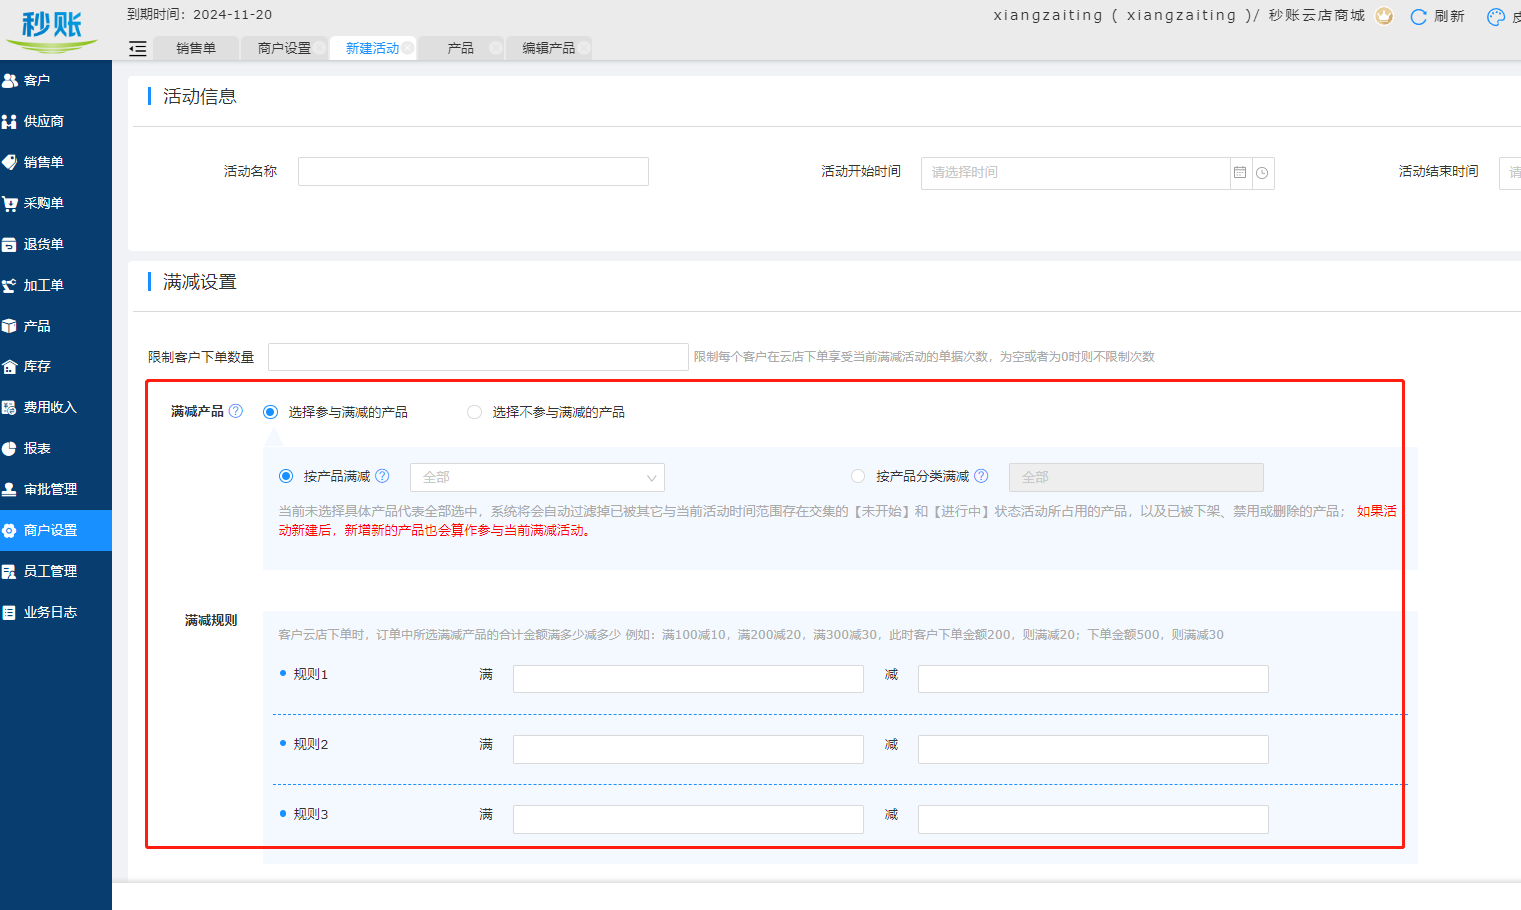Viewport: 1521px width, 910px height.
Task: Click help icon next to 按产品分类满减
Action: [981, 476]
